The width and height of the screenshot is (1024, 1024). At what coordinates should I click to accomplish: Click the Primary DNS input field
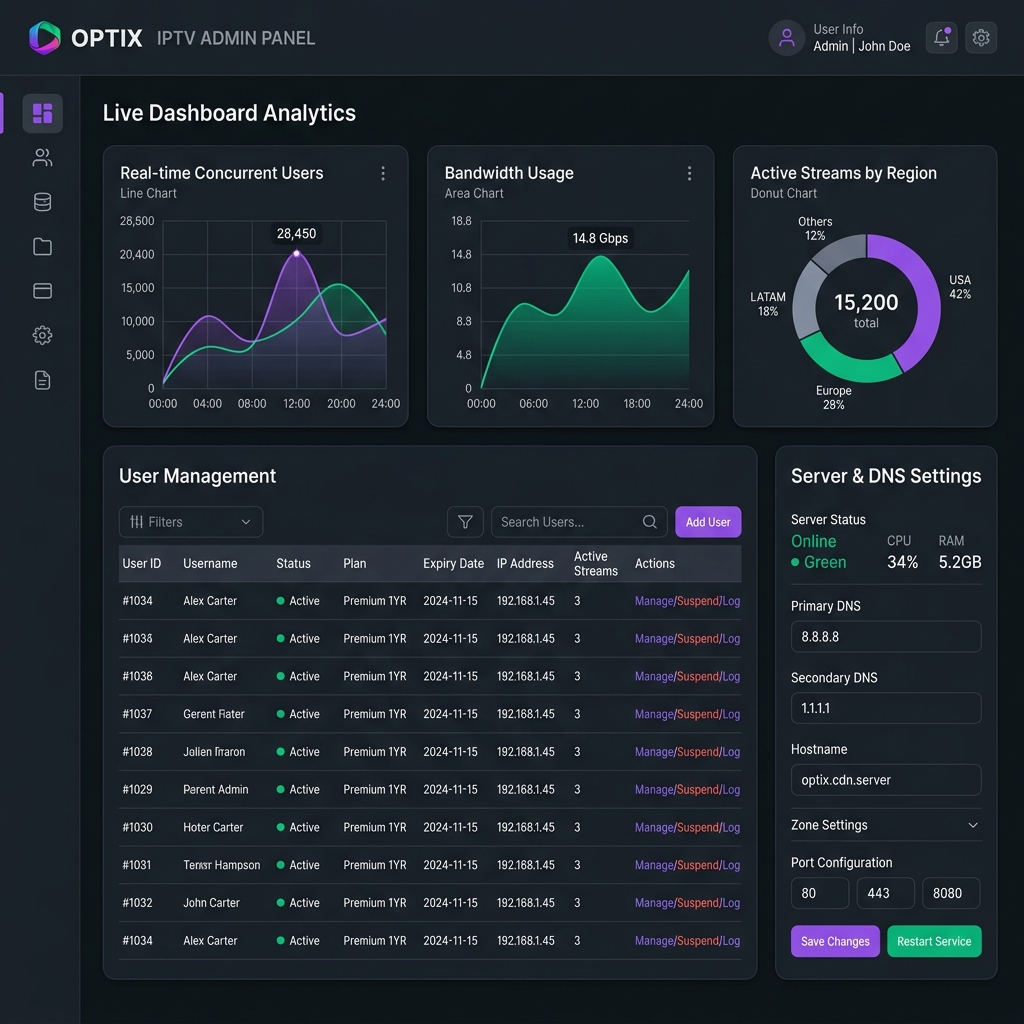[x=886, y=636]
